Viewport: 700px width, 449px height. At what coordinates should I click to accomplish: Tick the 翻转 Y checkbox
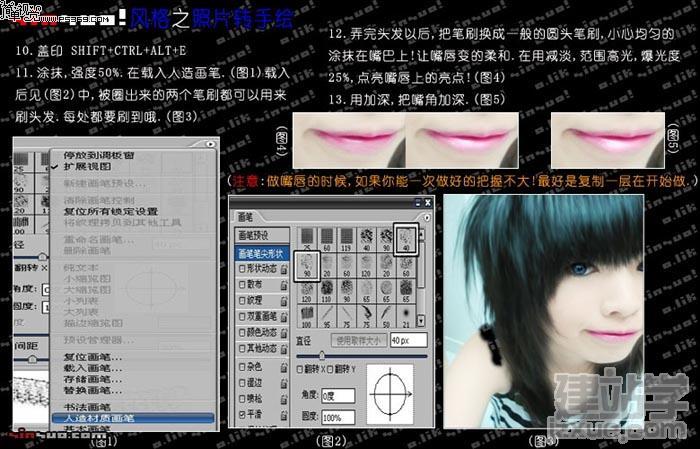330,370
